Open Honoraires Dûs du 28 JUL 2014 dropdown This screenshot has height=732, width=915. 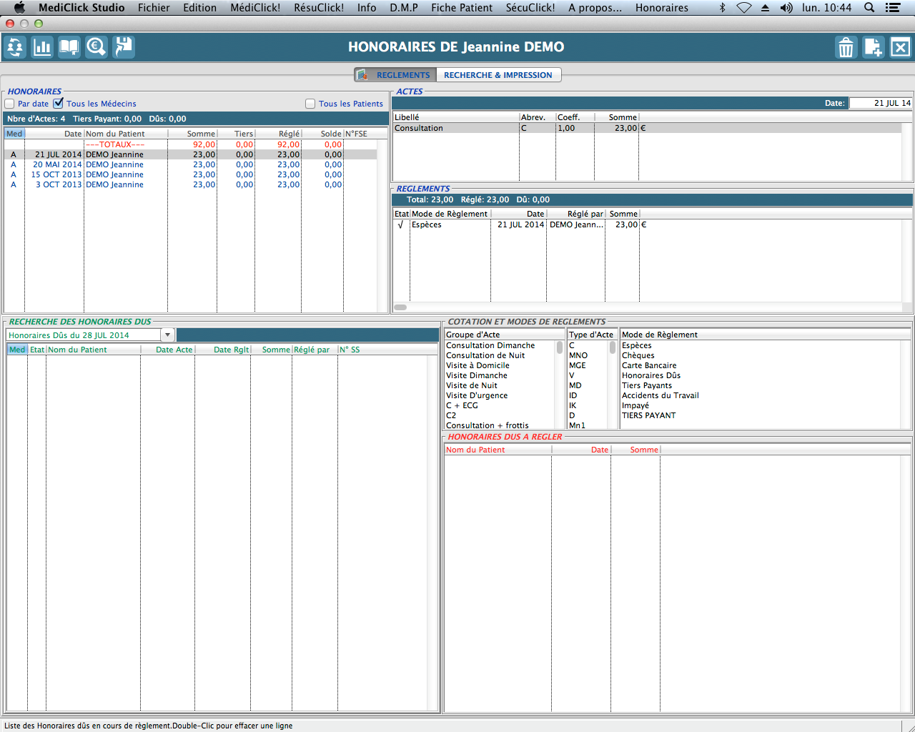[x=167, y=335]
